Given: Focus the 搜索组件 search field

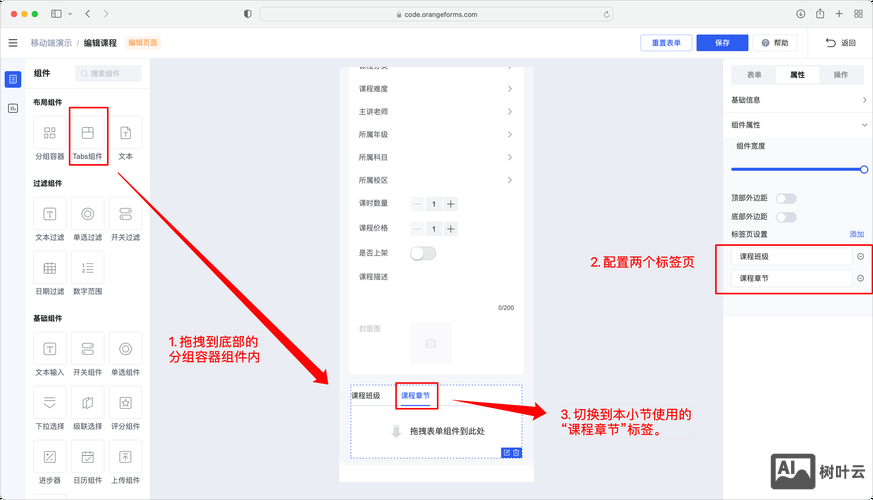Looking at the screenshot, I should point(109,73).
